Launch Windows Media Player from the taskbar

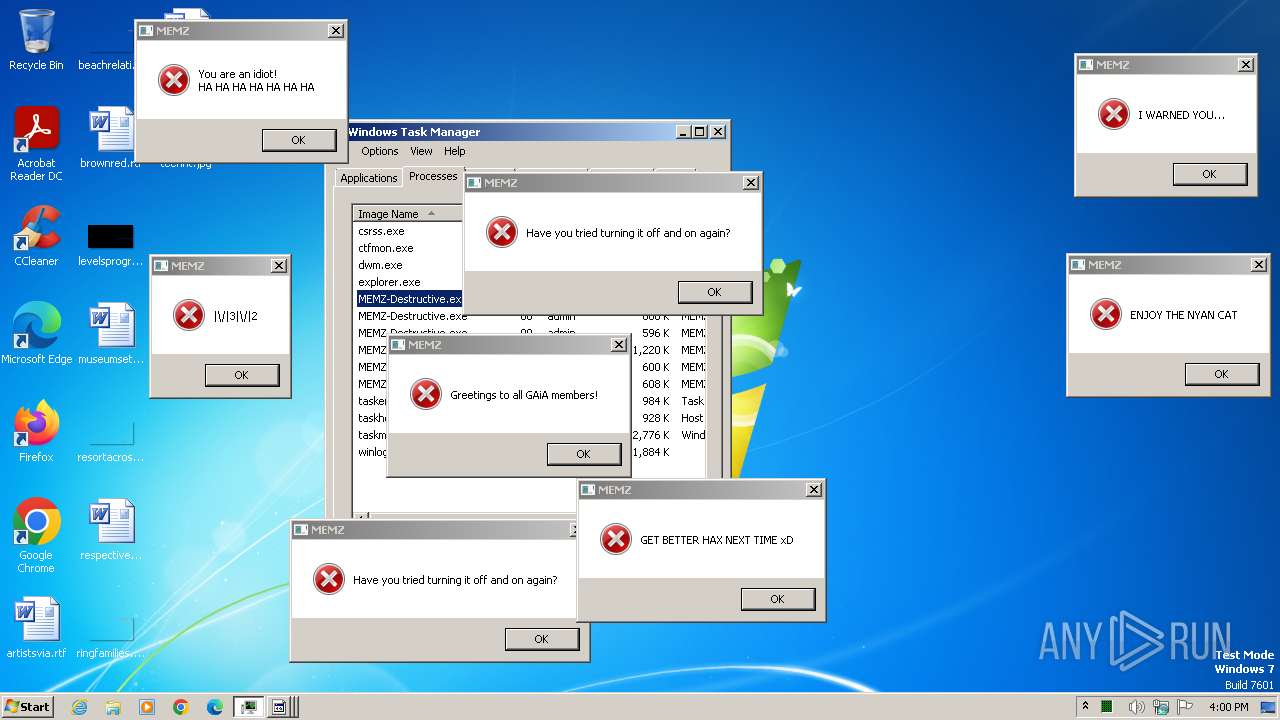[147, 707]
